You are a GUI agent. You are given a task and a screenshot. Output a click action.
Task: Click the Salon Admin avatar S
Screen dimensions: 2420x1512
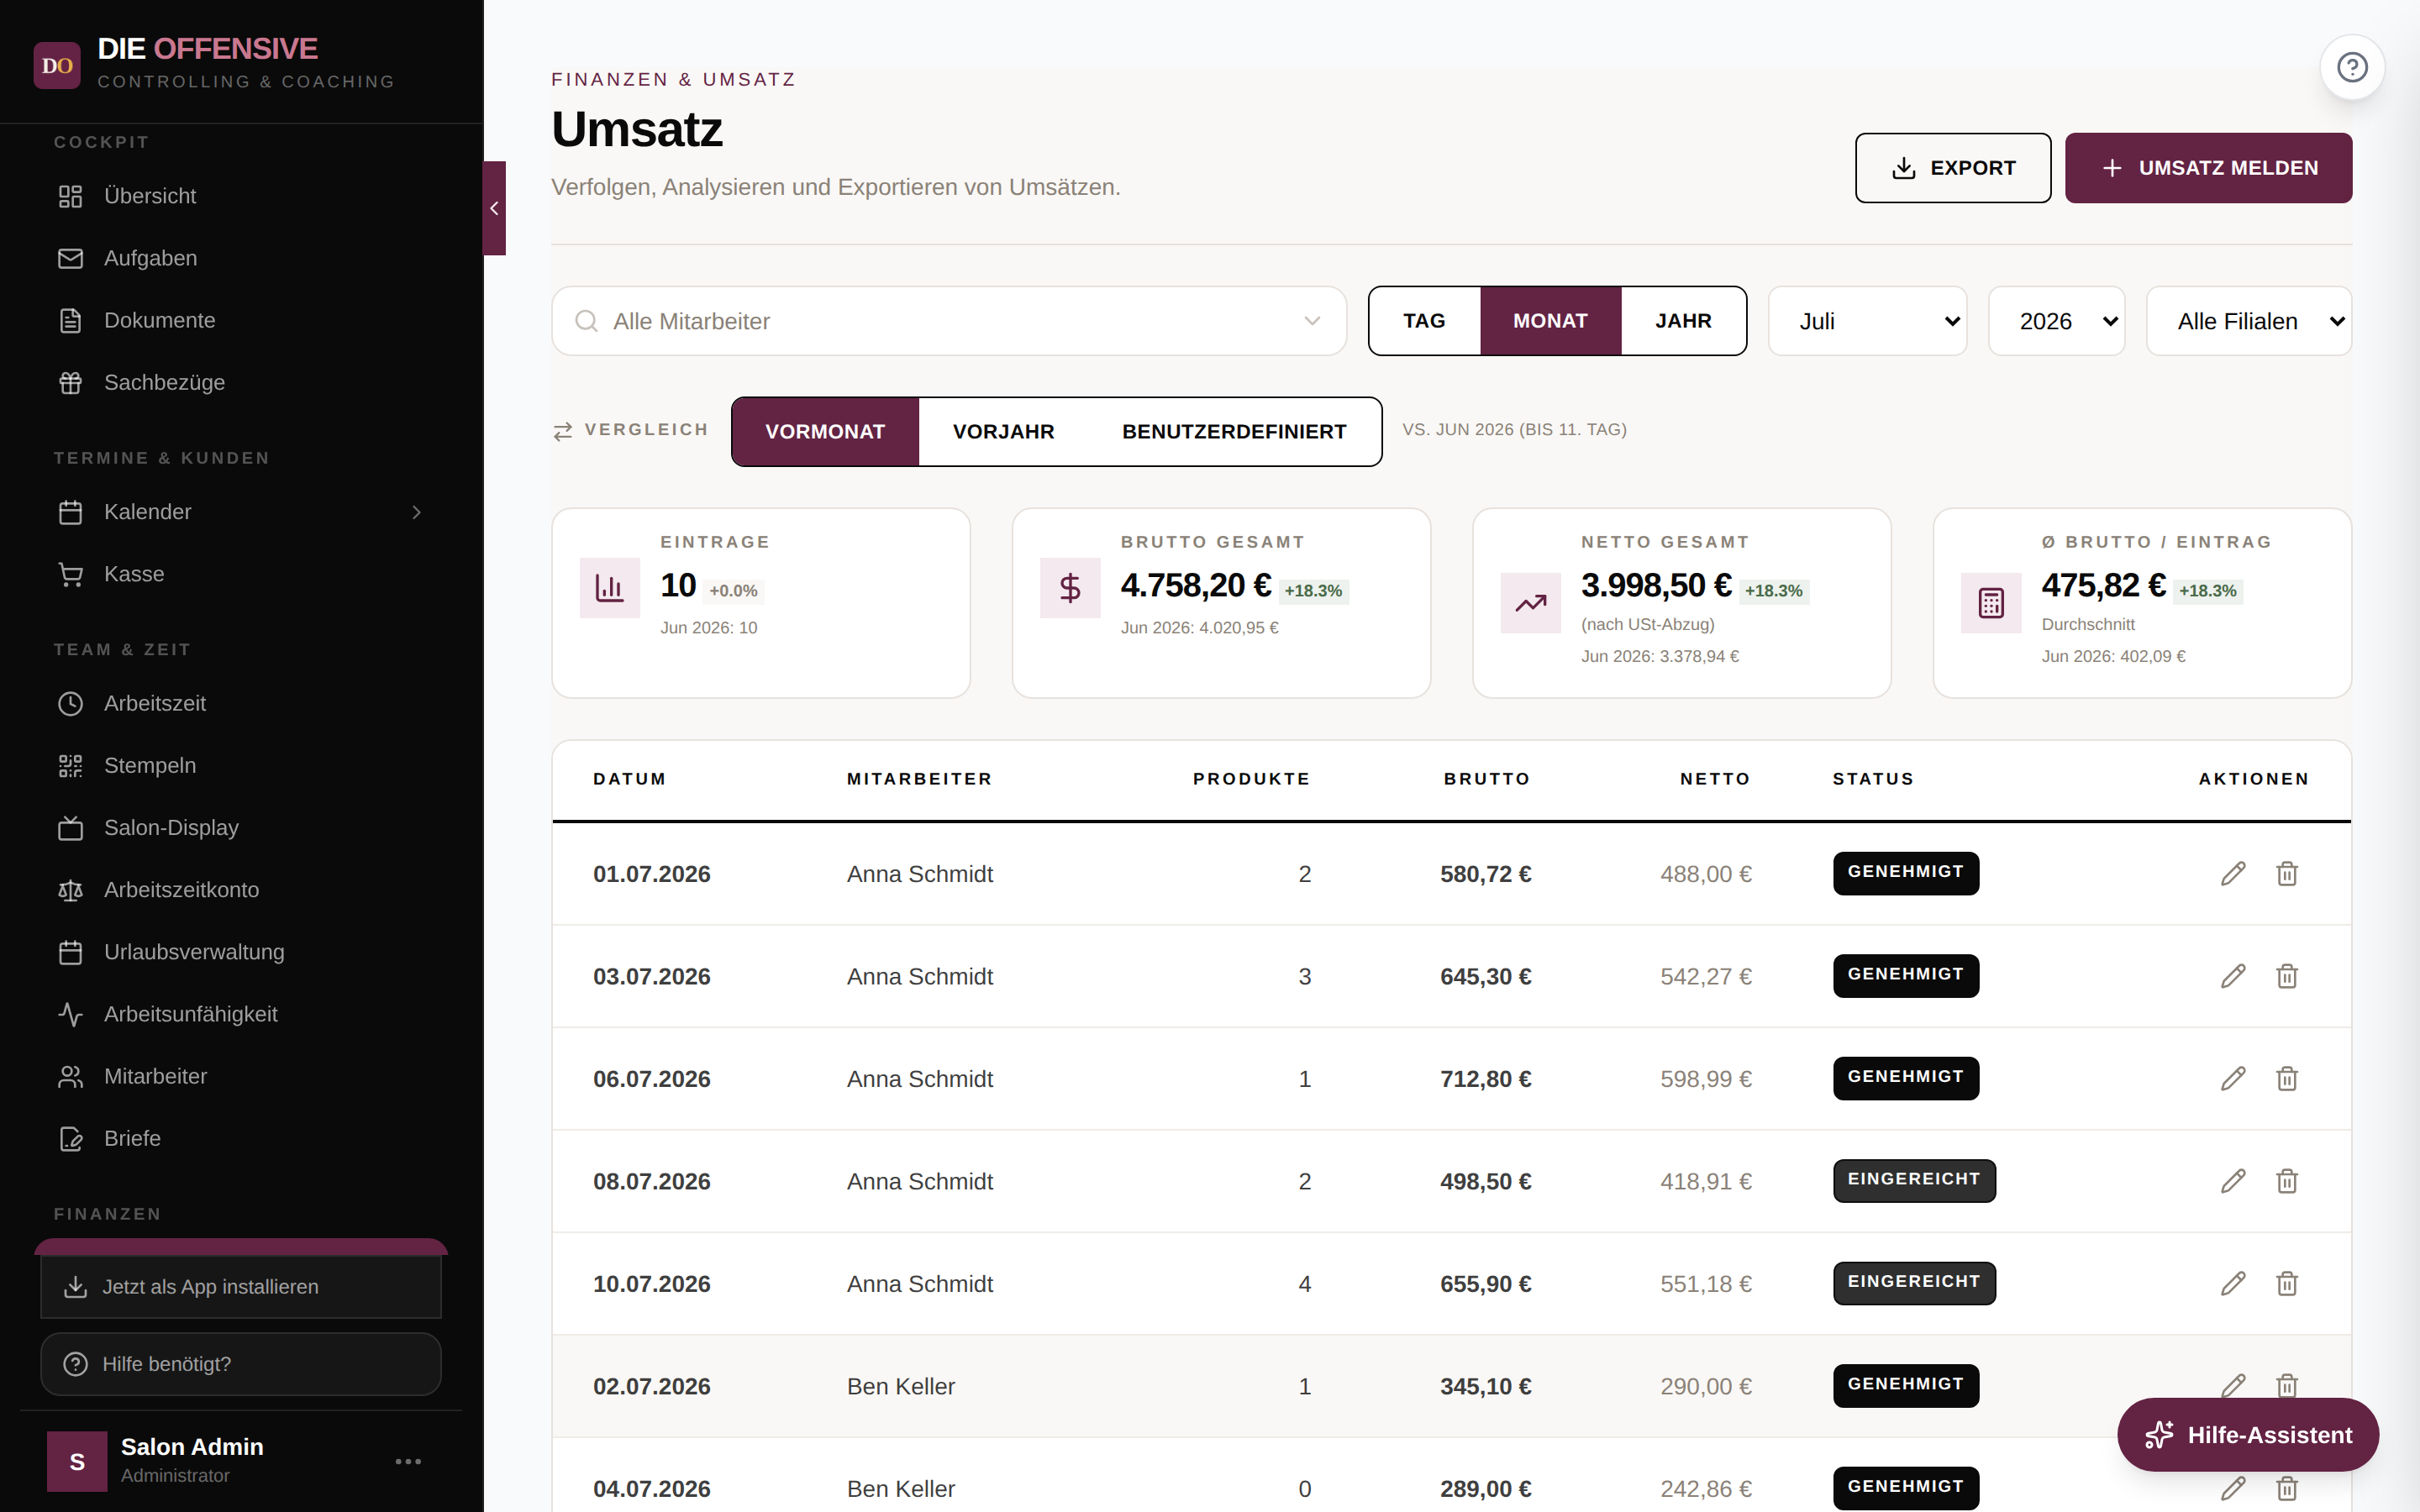click(x=77, y=1461)
